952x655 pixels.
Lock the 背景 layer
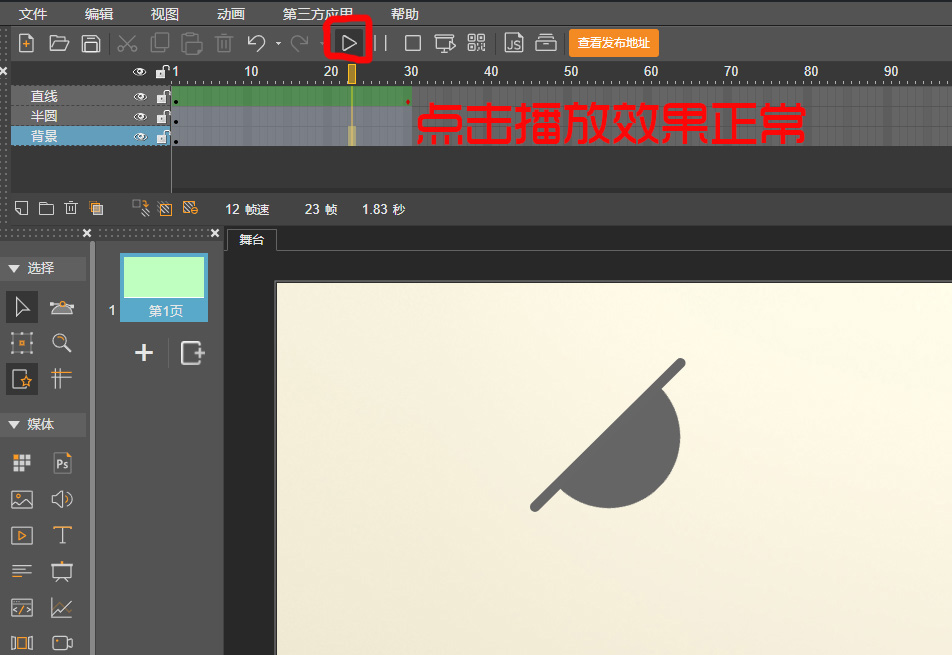click(163, 137)
